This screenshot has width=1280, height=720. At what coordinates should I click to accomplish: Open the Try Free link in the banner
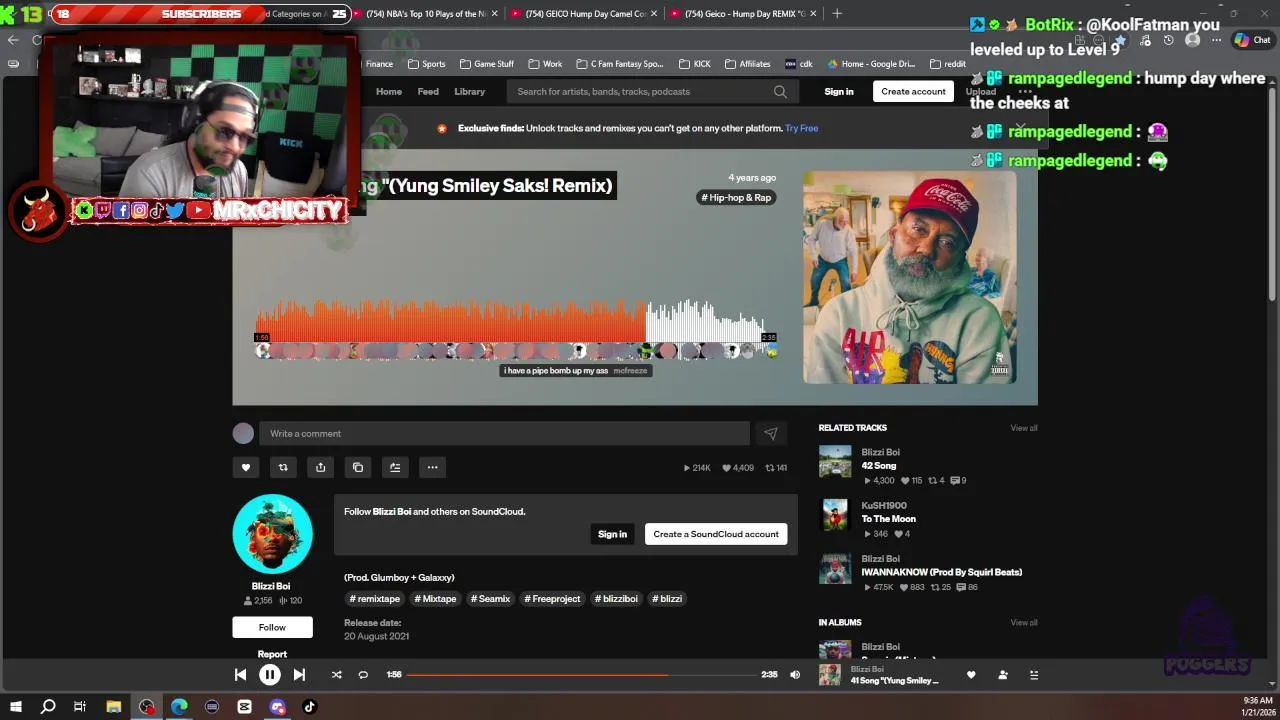(801, 128)
